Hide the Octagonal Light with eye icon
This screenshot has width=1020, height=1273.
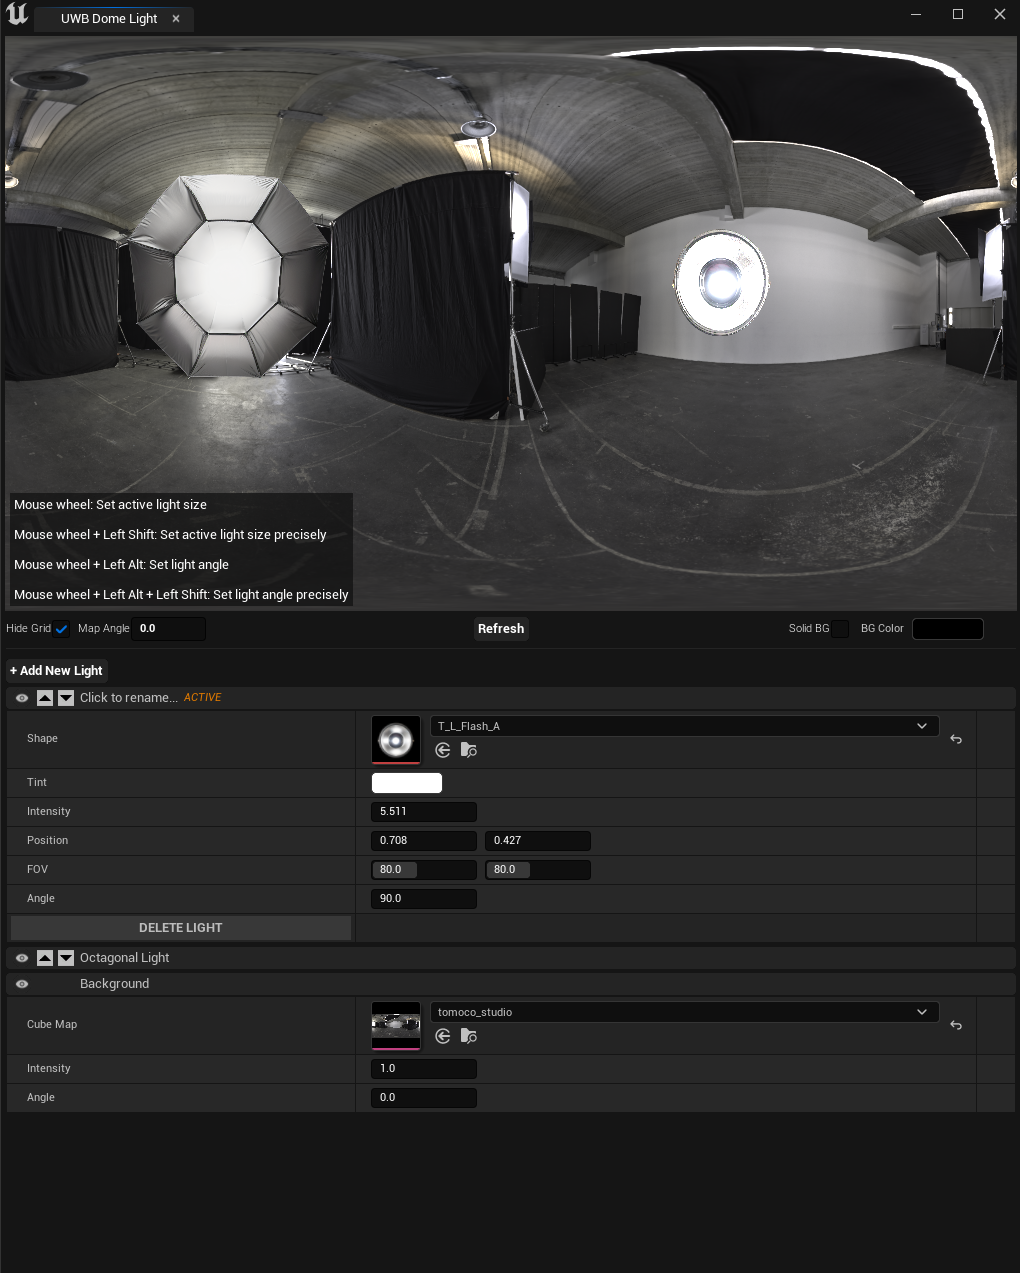[22, 958]
